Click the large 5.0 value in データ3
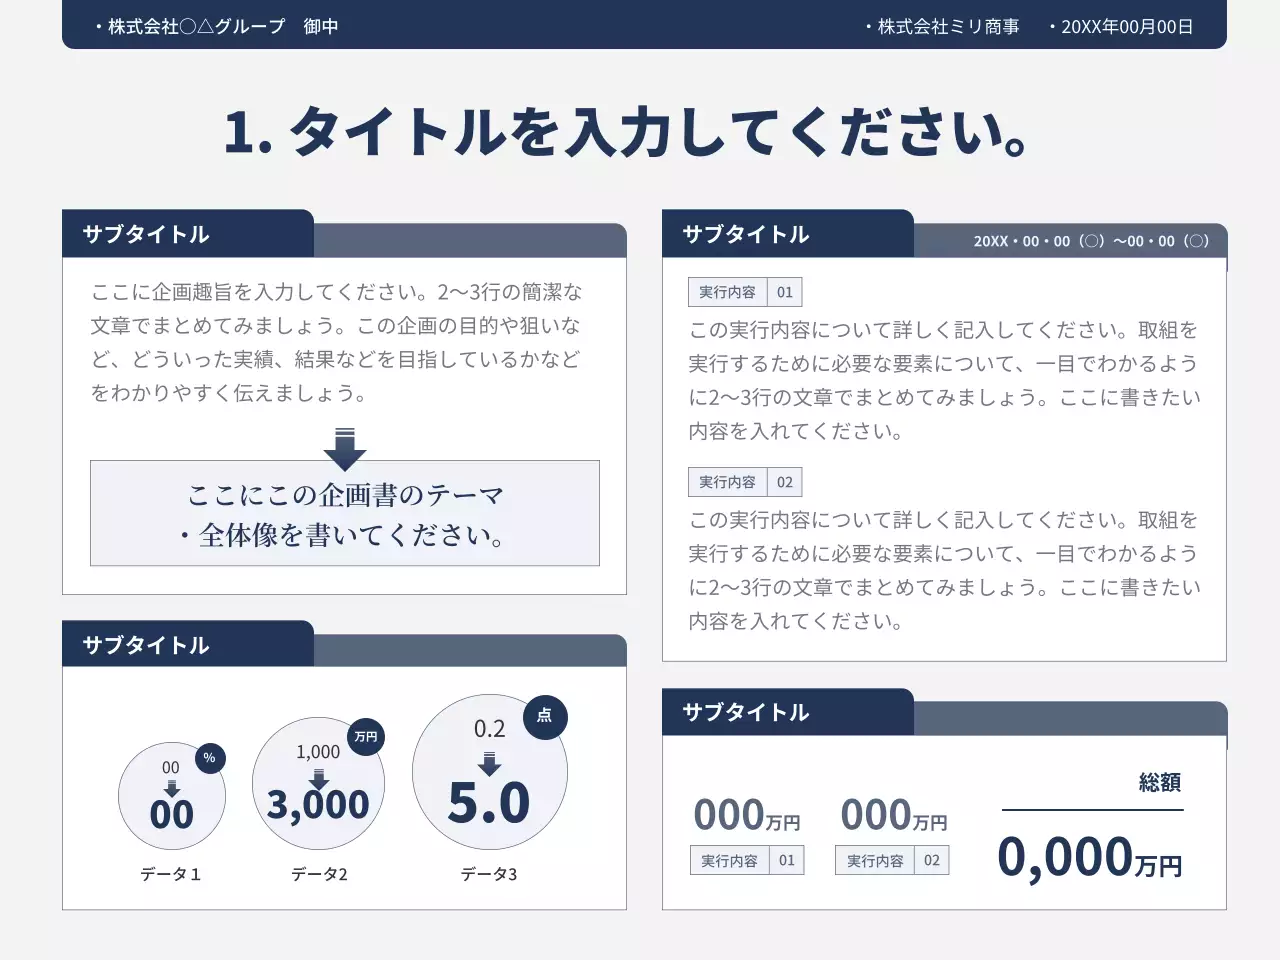The height and width of the screenshot is (960, 1280). coord(489,804)
